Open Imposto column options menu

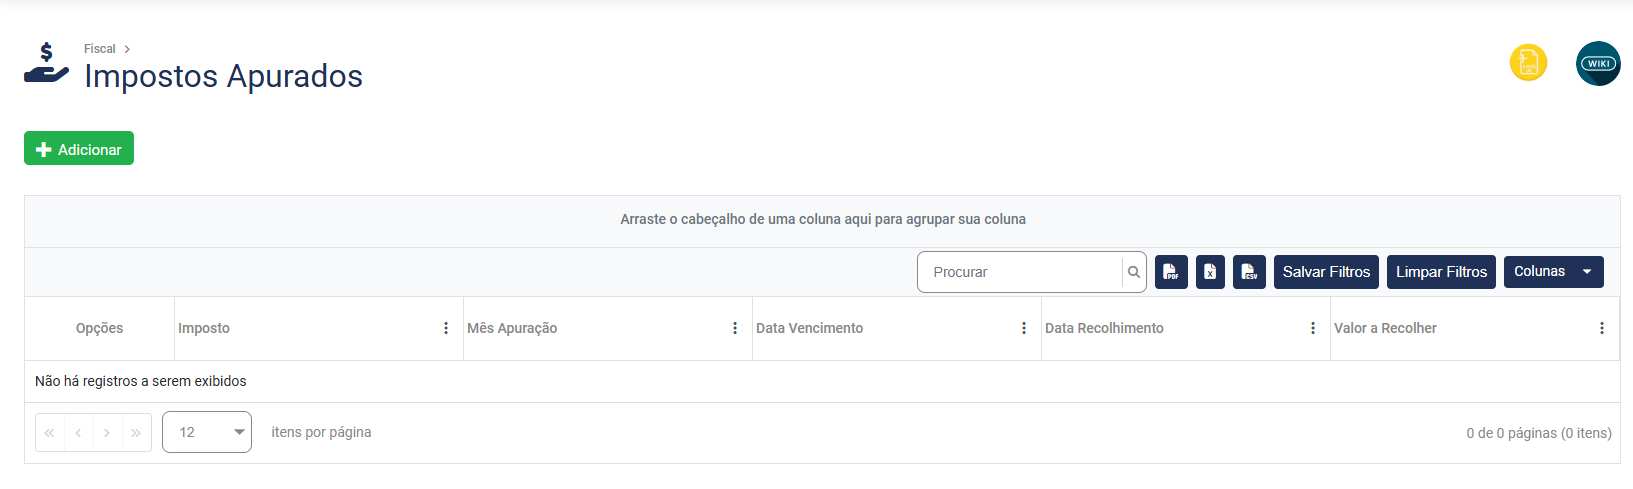click(446, 328)
